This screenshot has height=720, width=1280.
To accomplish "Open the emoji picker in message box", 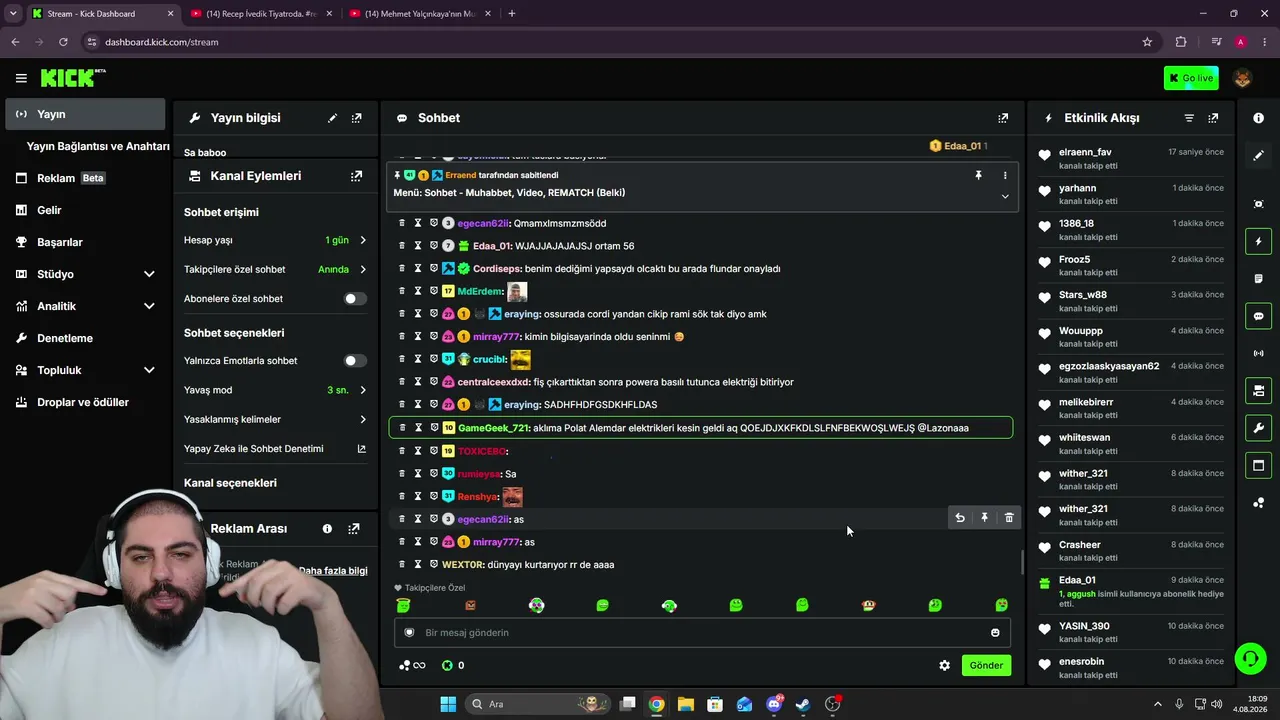I will [995, 632].
